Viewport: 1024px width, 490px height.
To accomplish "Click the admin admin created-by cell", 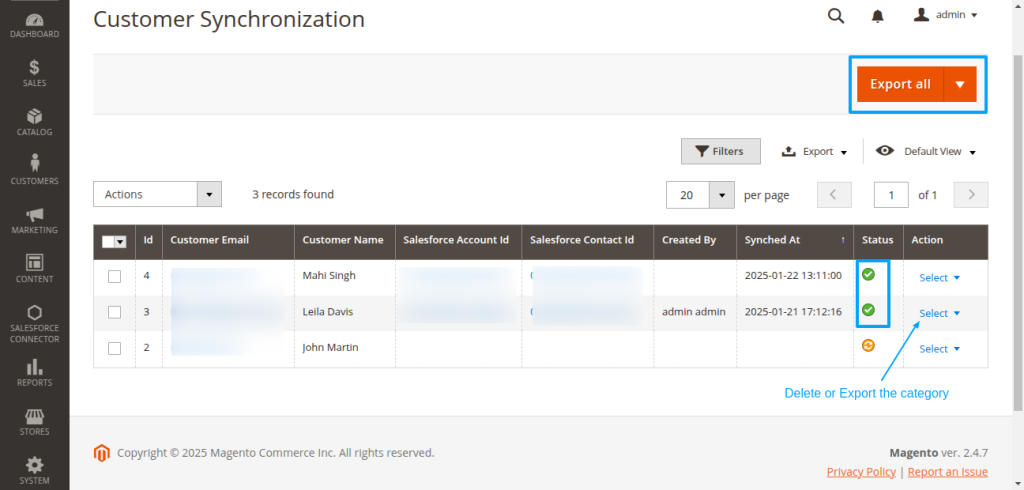I will pyautogui.click(x=694, y=312).
